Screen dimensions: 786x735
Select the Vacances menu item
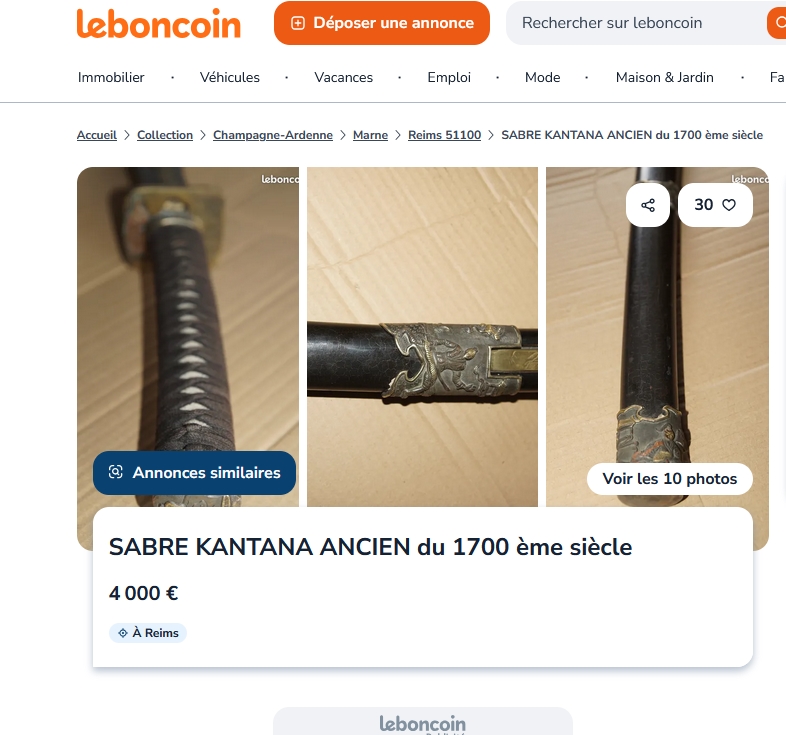(x=343, y=77)
